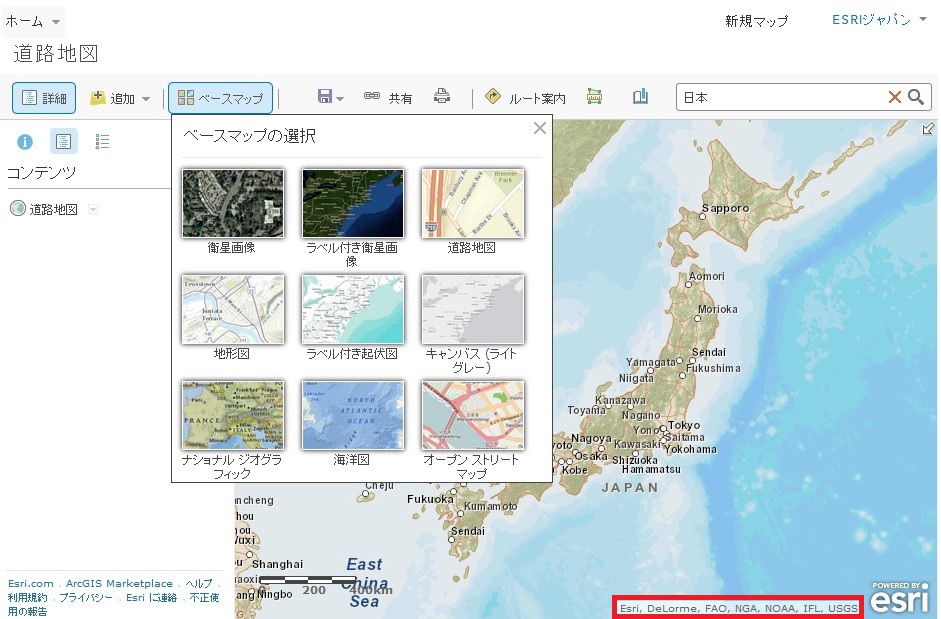Open the Esri.com footer link
Image resolution: width=941 pixels, height=619 pixels.
click(31, 584)
